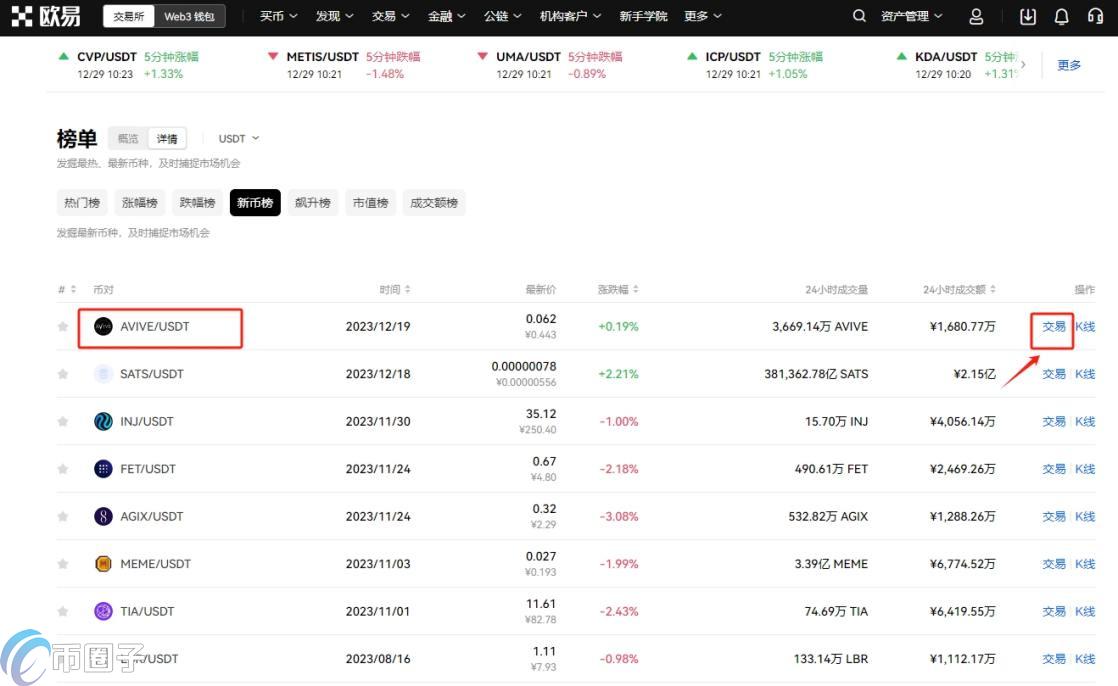
Task: Open the 新手学院 menu item
Action: click(x=643, y=16)
